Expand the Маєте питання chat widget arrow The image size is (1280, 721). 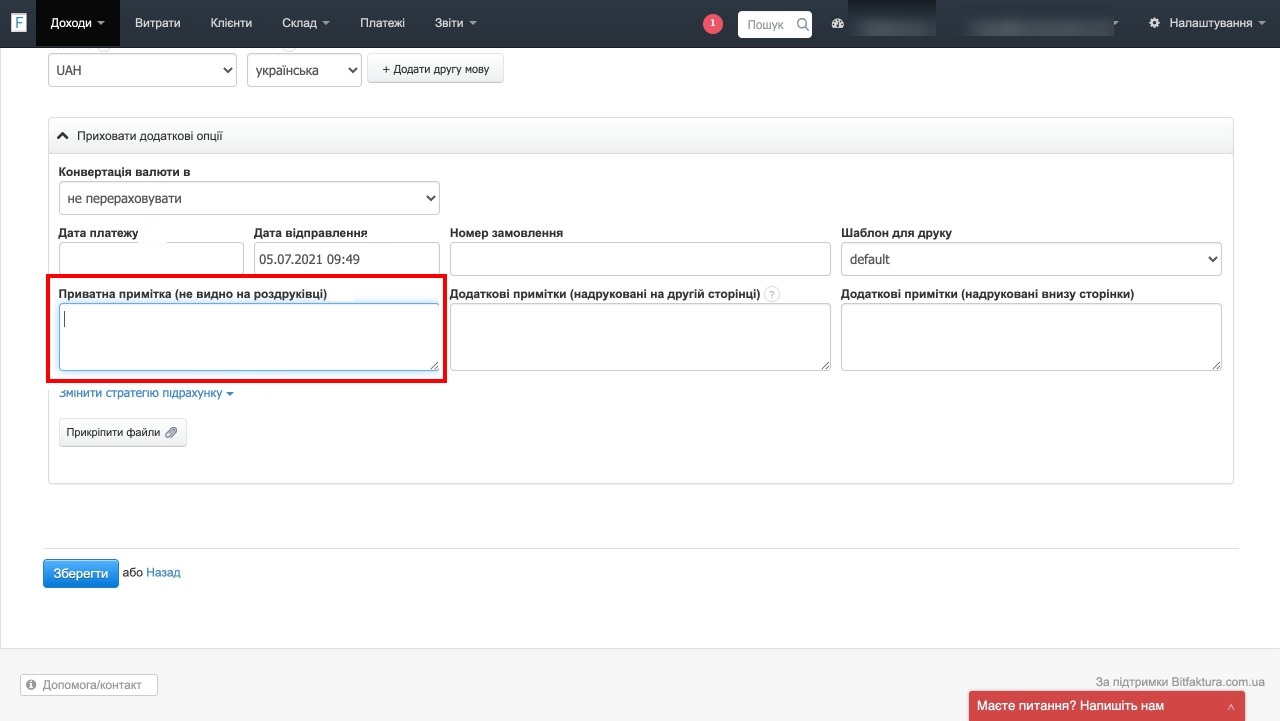[x=1231, y=707]
